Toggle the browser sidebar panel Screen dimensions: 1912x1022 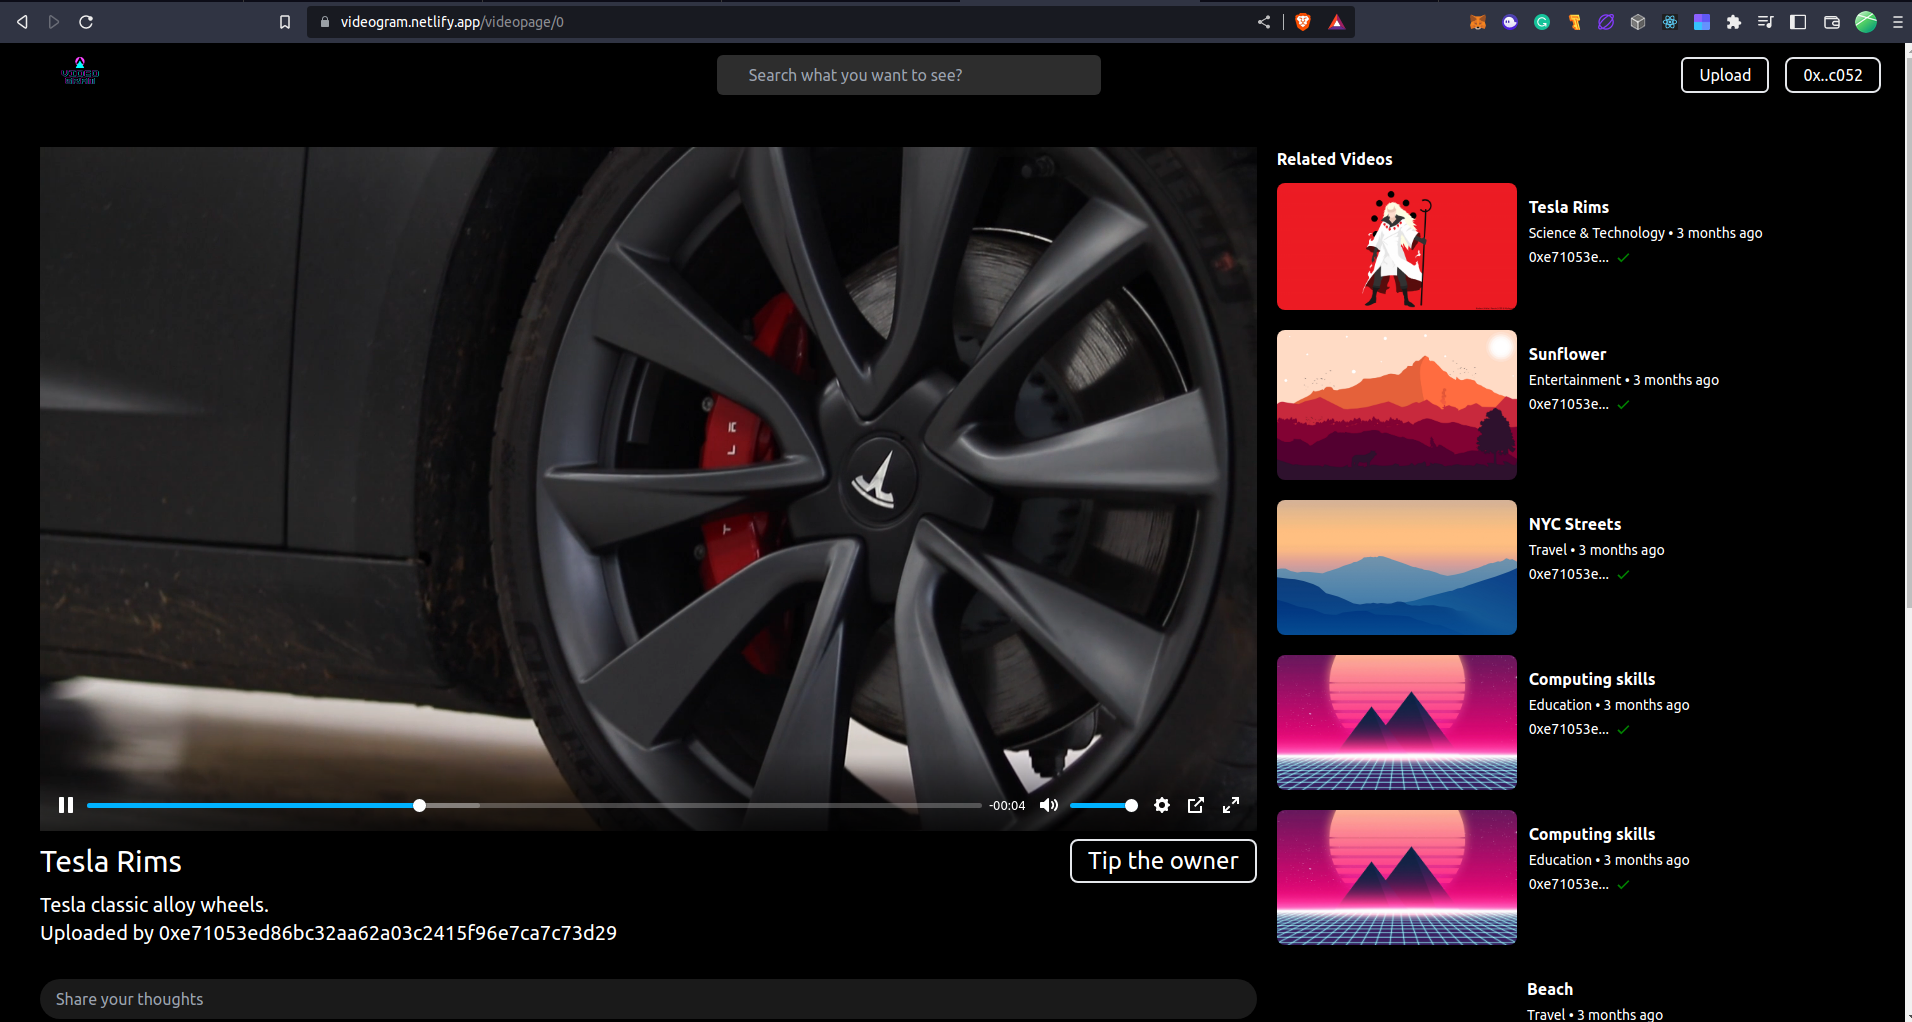(x=1798, y=22)
